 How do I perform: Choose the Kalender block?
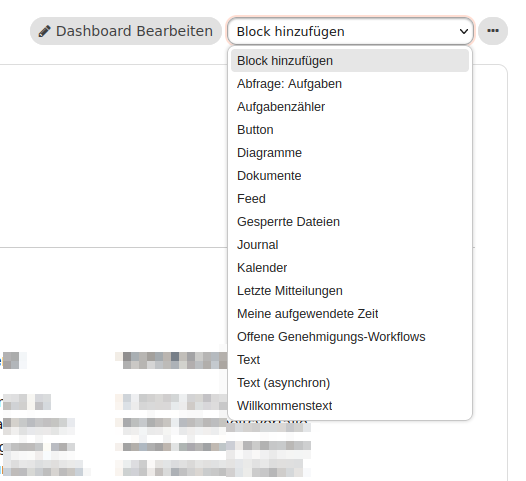(x=350, y=268)
